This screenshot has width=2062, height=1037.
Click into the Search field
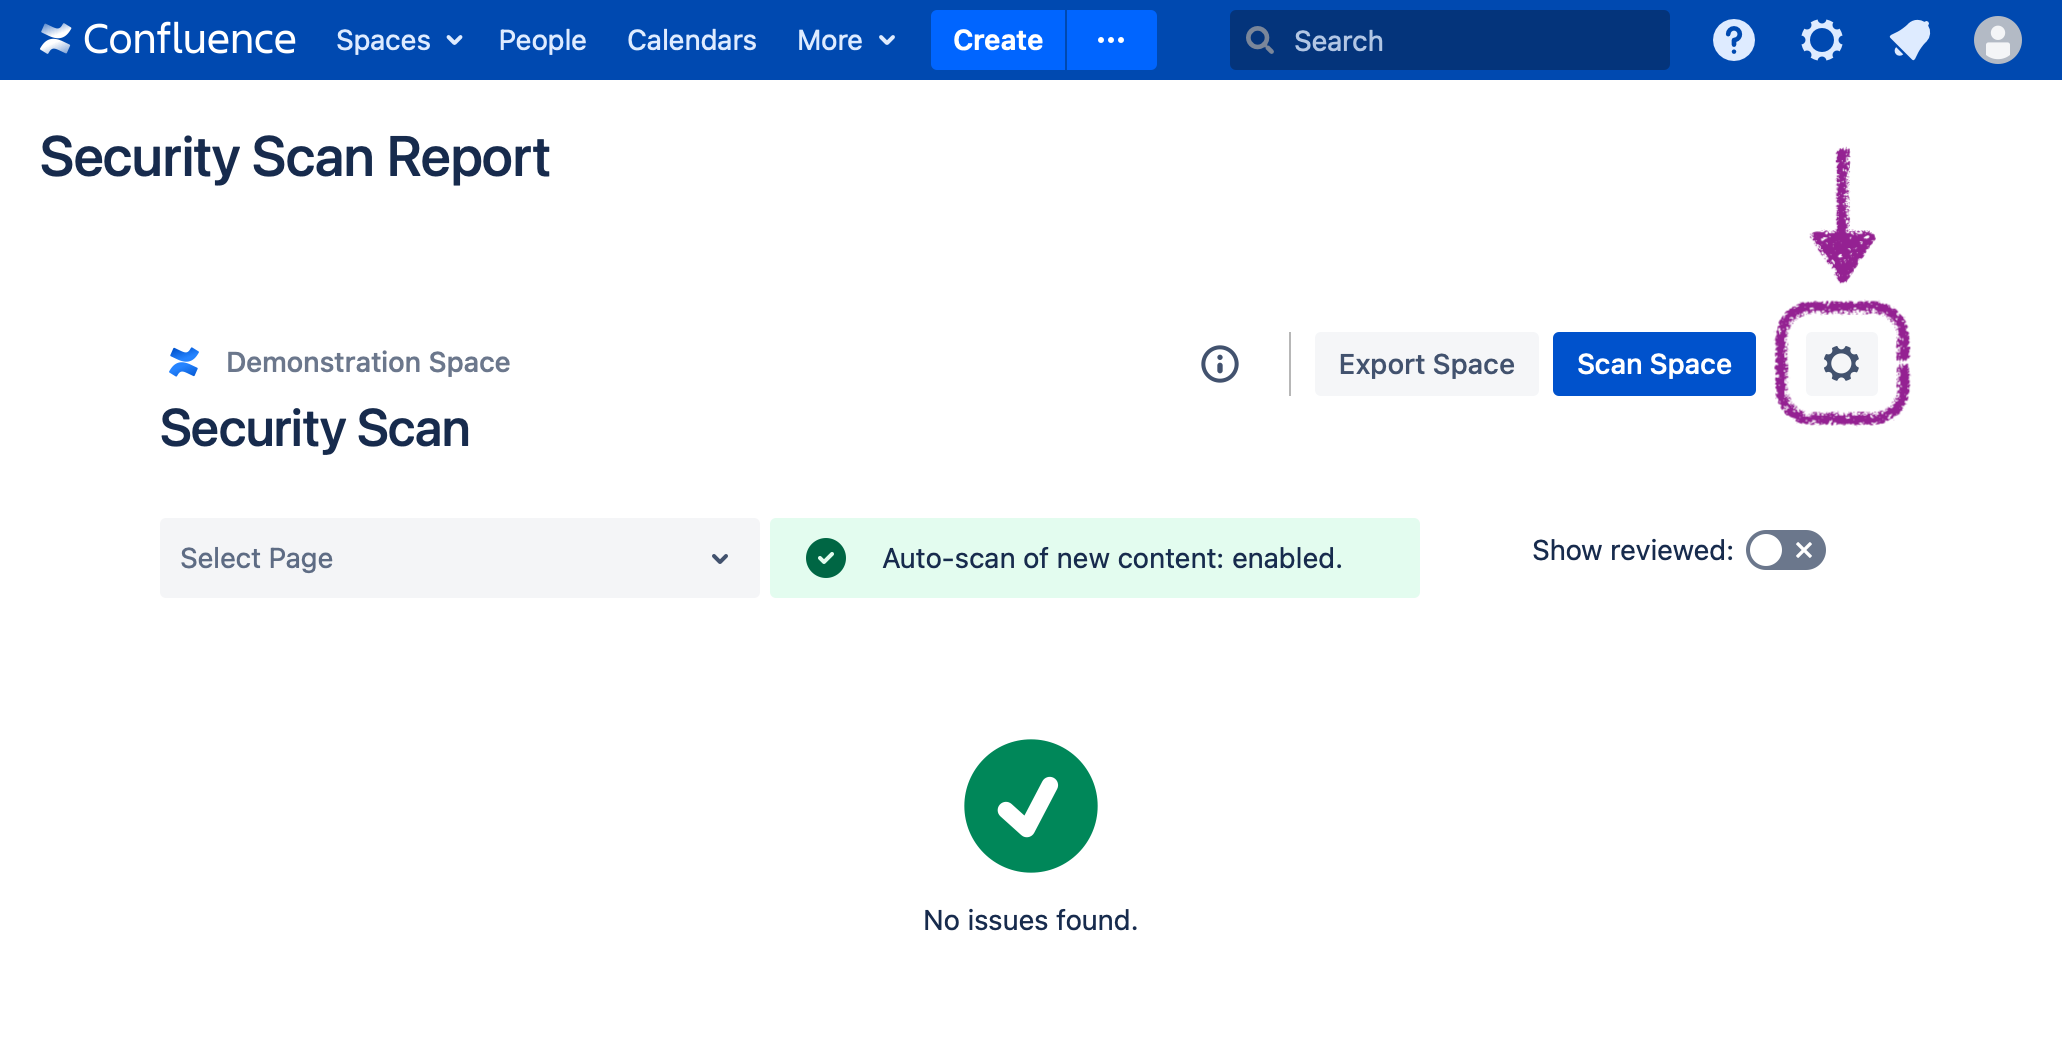(x=1460, y=40)
